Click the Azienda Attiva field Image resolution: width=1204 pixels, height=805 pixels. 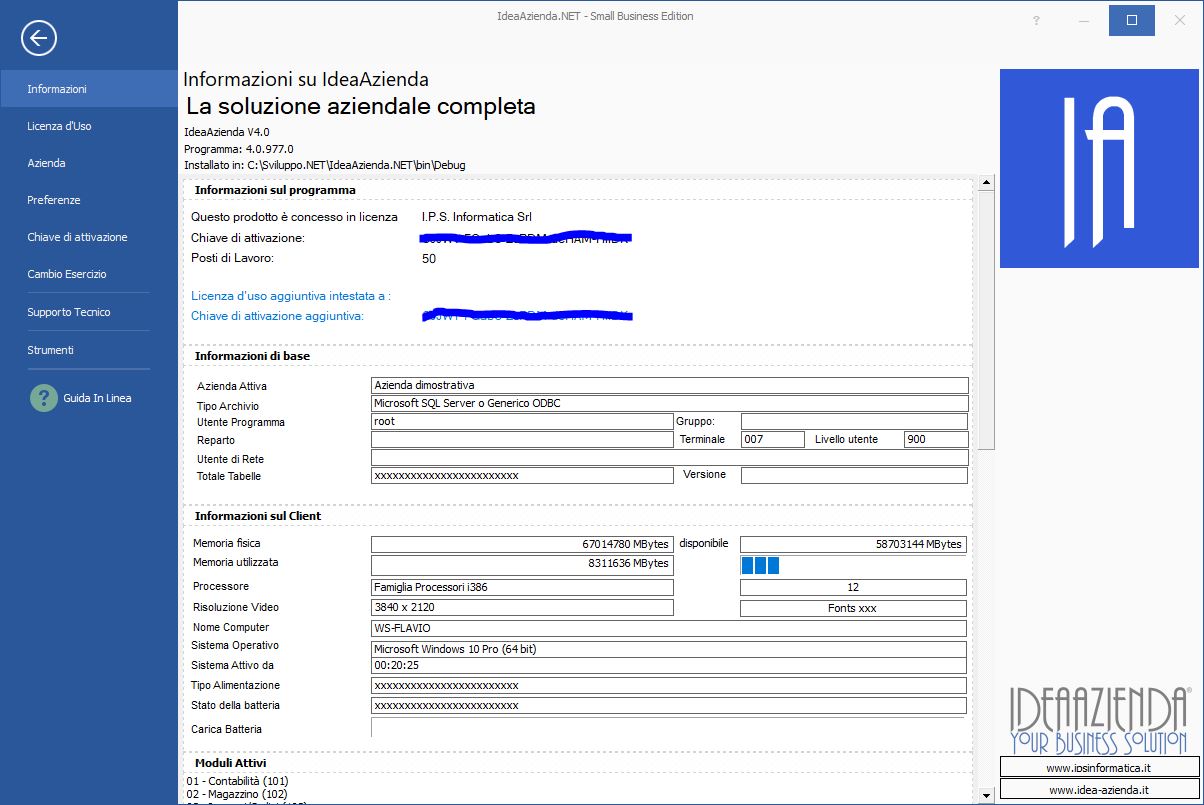coord(670,385)
